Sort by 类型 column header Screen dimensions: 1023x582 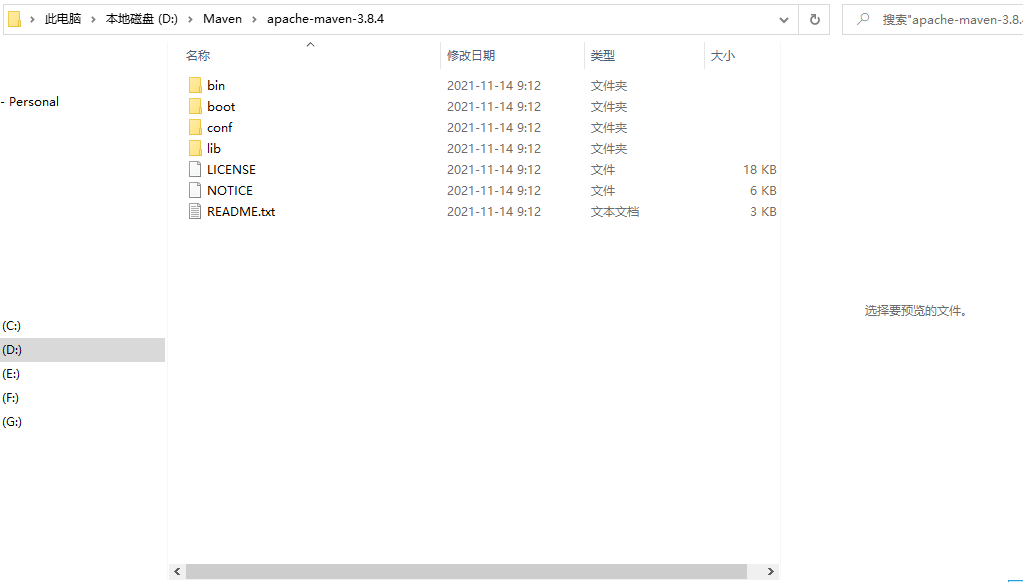pyautogui.click(x=603, y=56)
